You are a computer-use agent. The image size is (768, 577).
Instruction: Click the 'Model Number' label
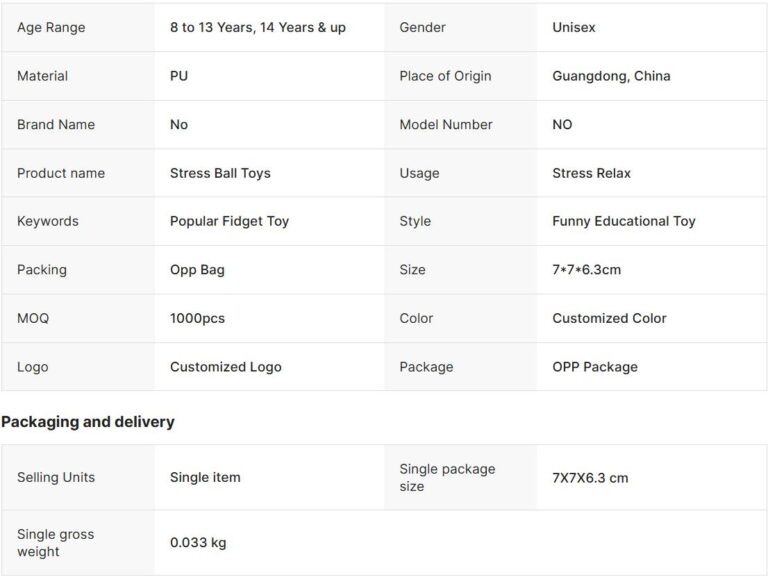click(445, 124)
